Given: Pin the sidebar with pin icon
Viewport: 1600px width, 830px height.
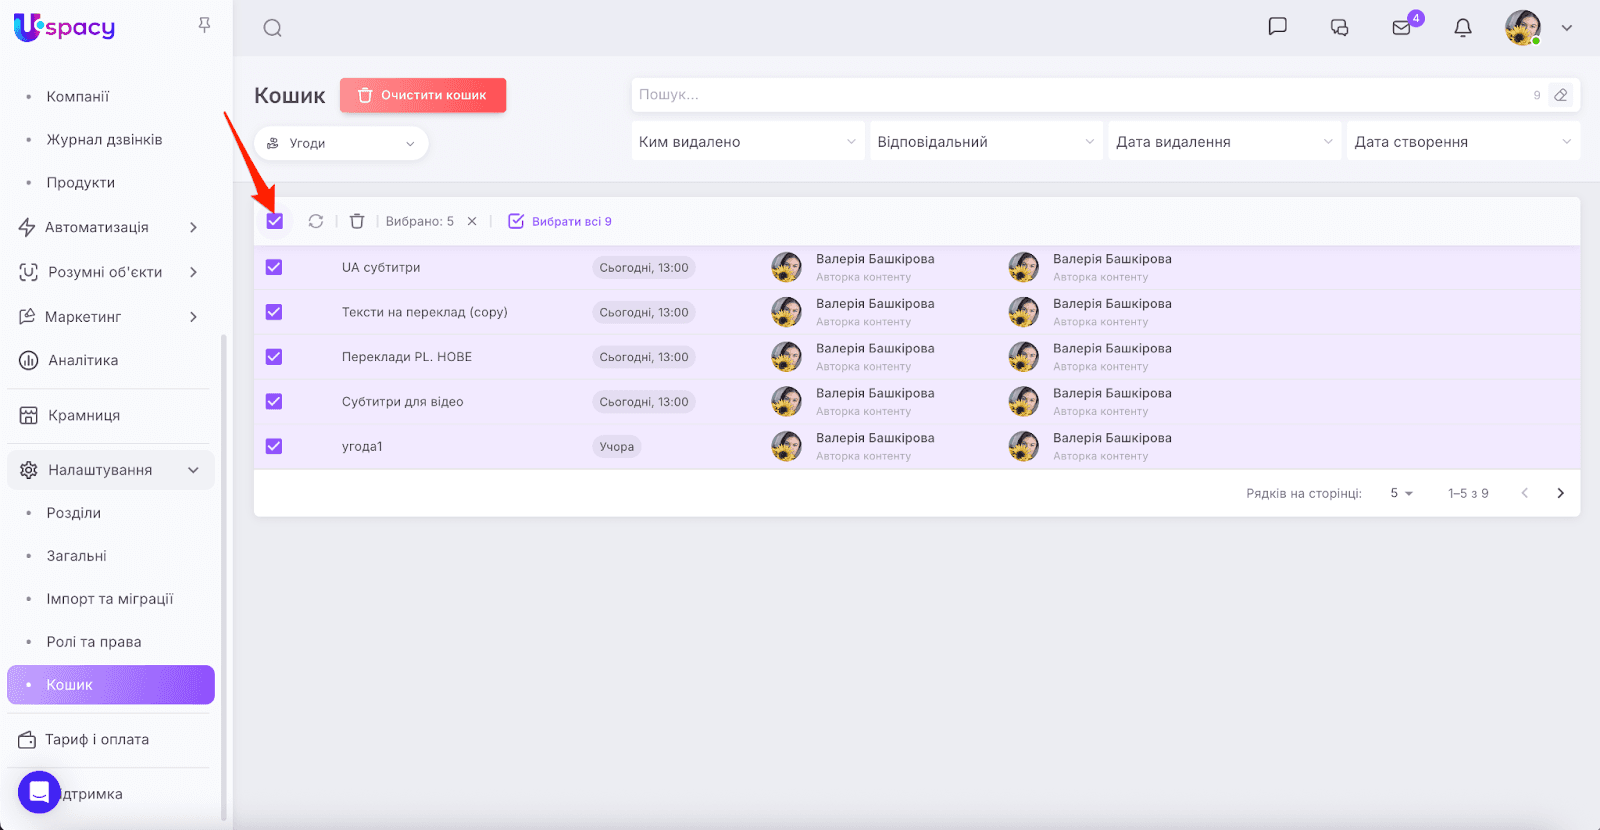Looking at the screenshot, I should pos(204,25).
